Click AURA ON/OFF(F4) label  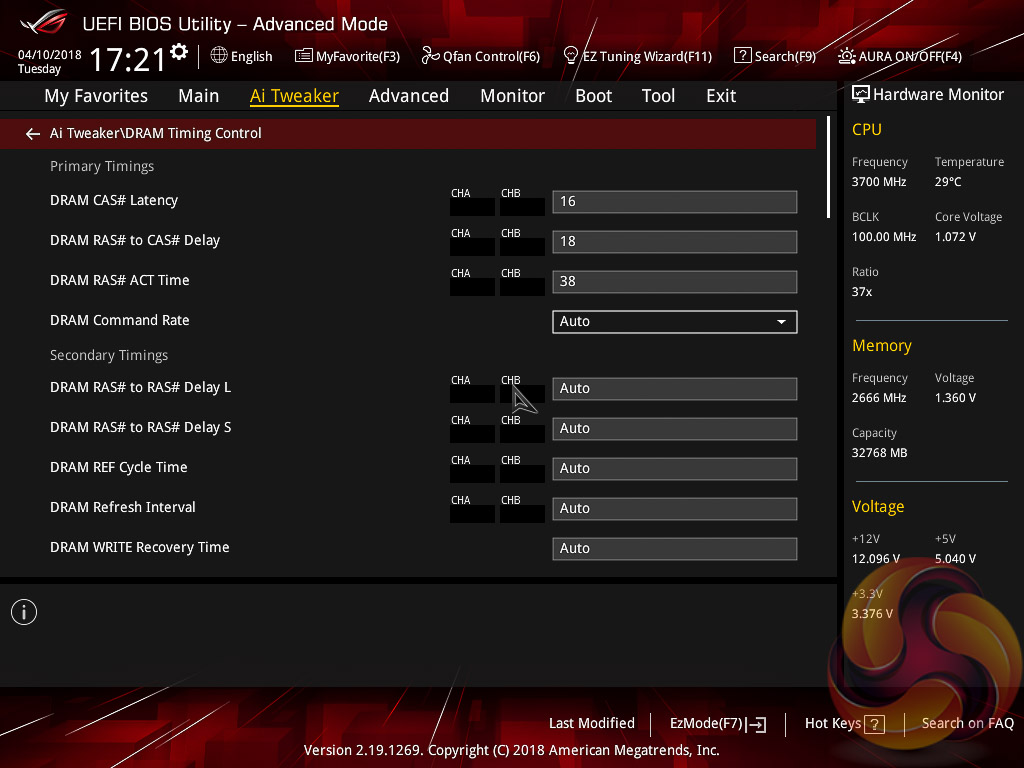910,56
